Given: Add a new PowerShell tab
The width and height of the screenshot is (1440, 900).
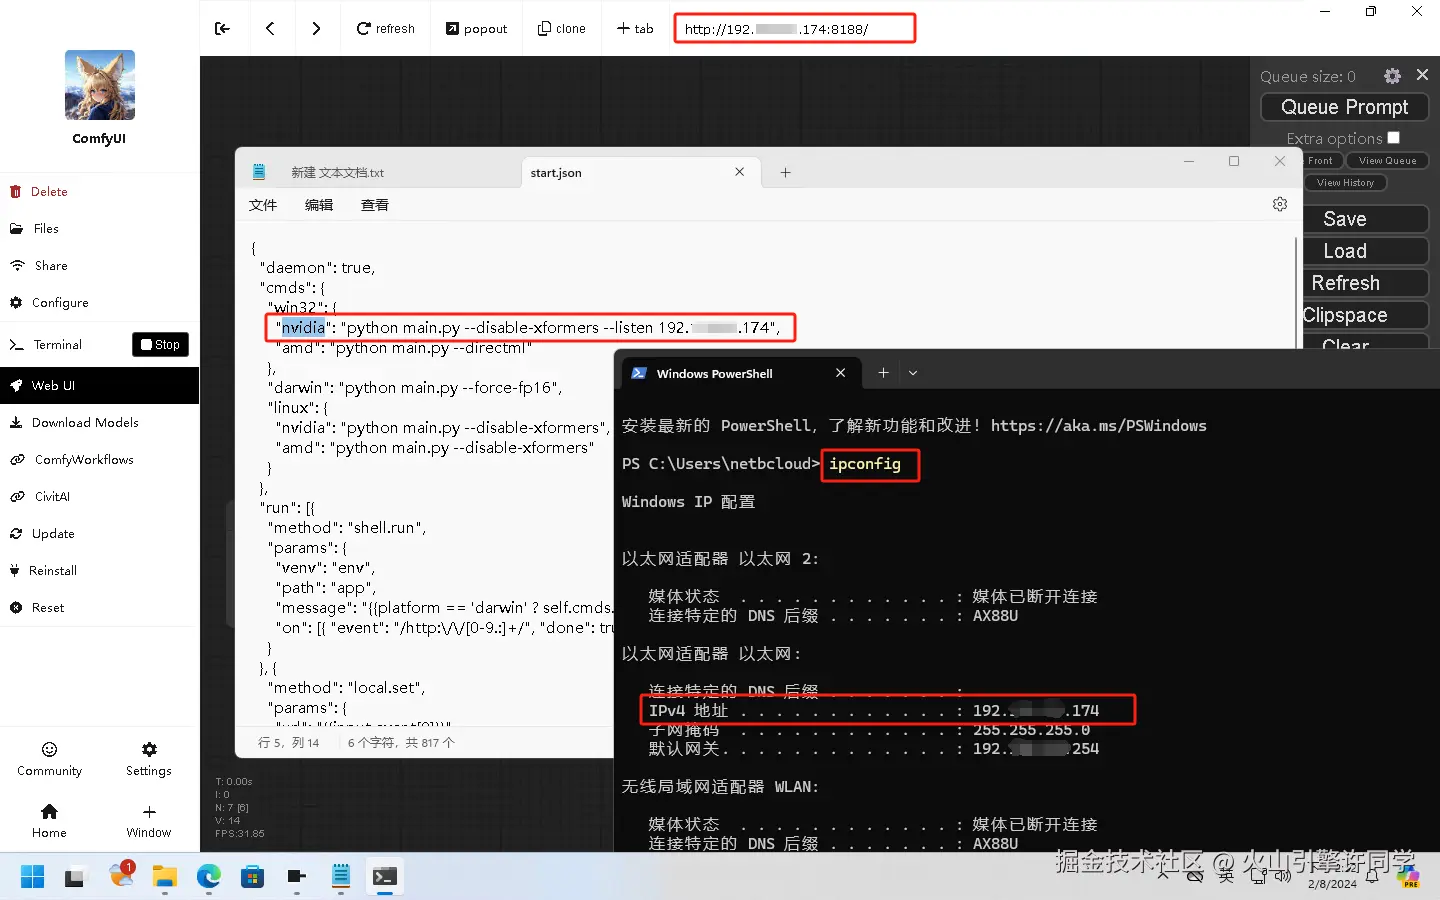Looking at the screenshot, I should pyautogui.click(x=883, y=373).
